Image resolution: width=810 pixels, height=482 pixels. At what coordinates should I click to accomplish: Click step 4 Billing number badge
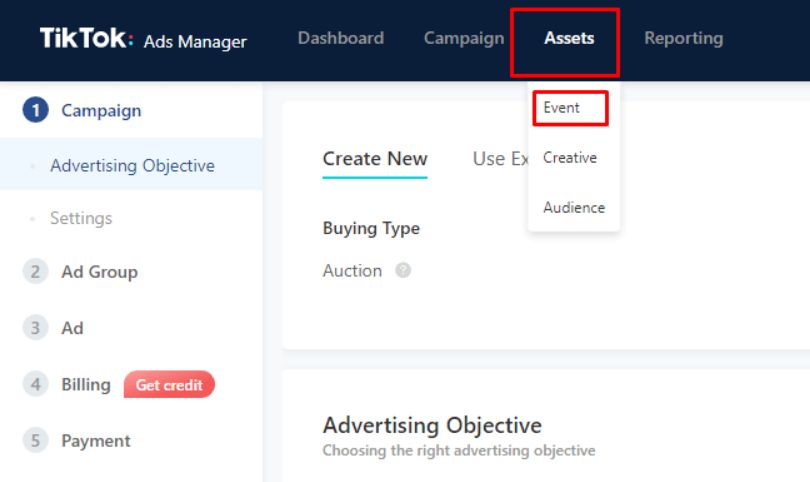pos(35,385)
